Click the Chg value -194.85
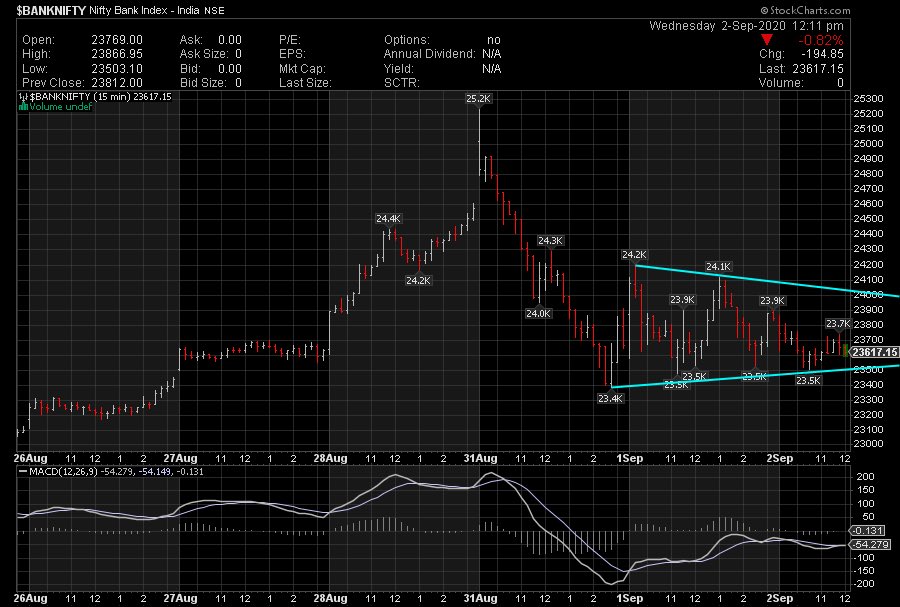The height and width of the screenshot is (607, 900). (823, 54)
